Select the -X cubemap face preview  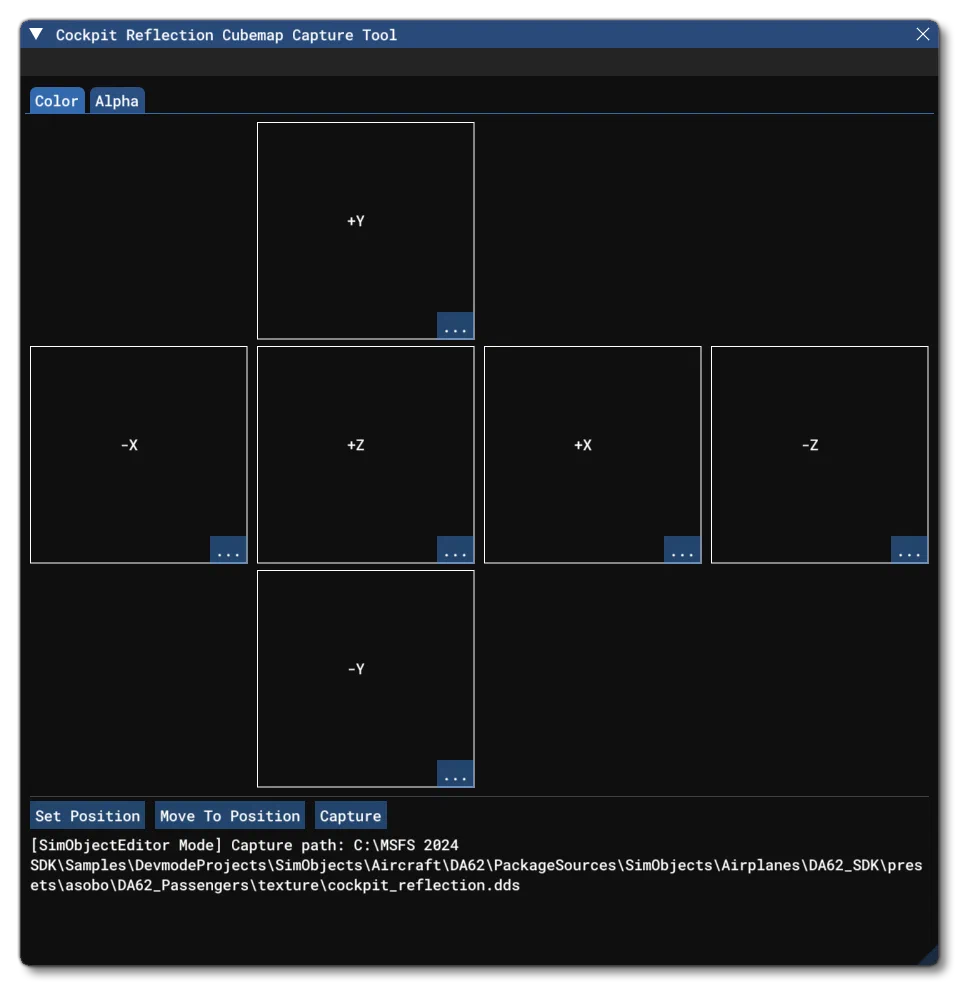(138, 454)
